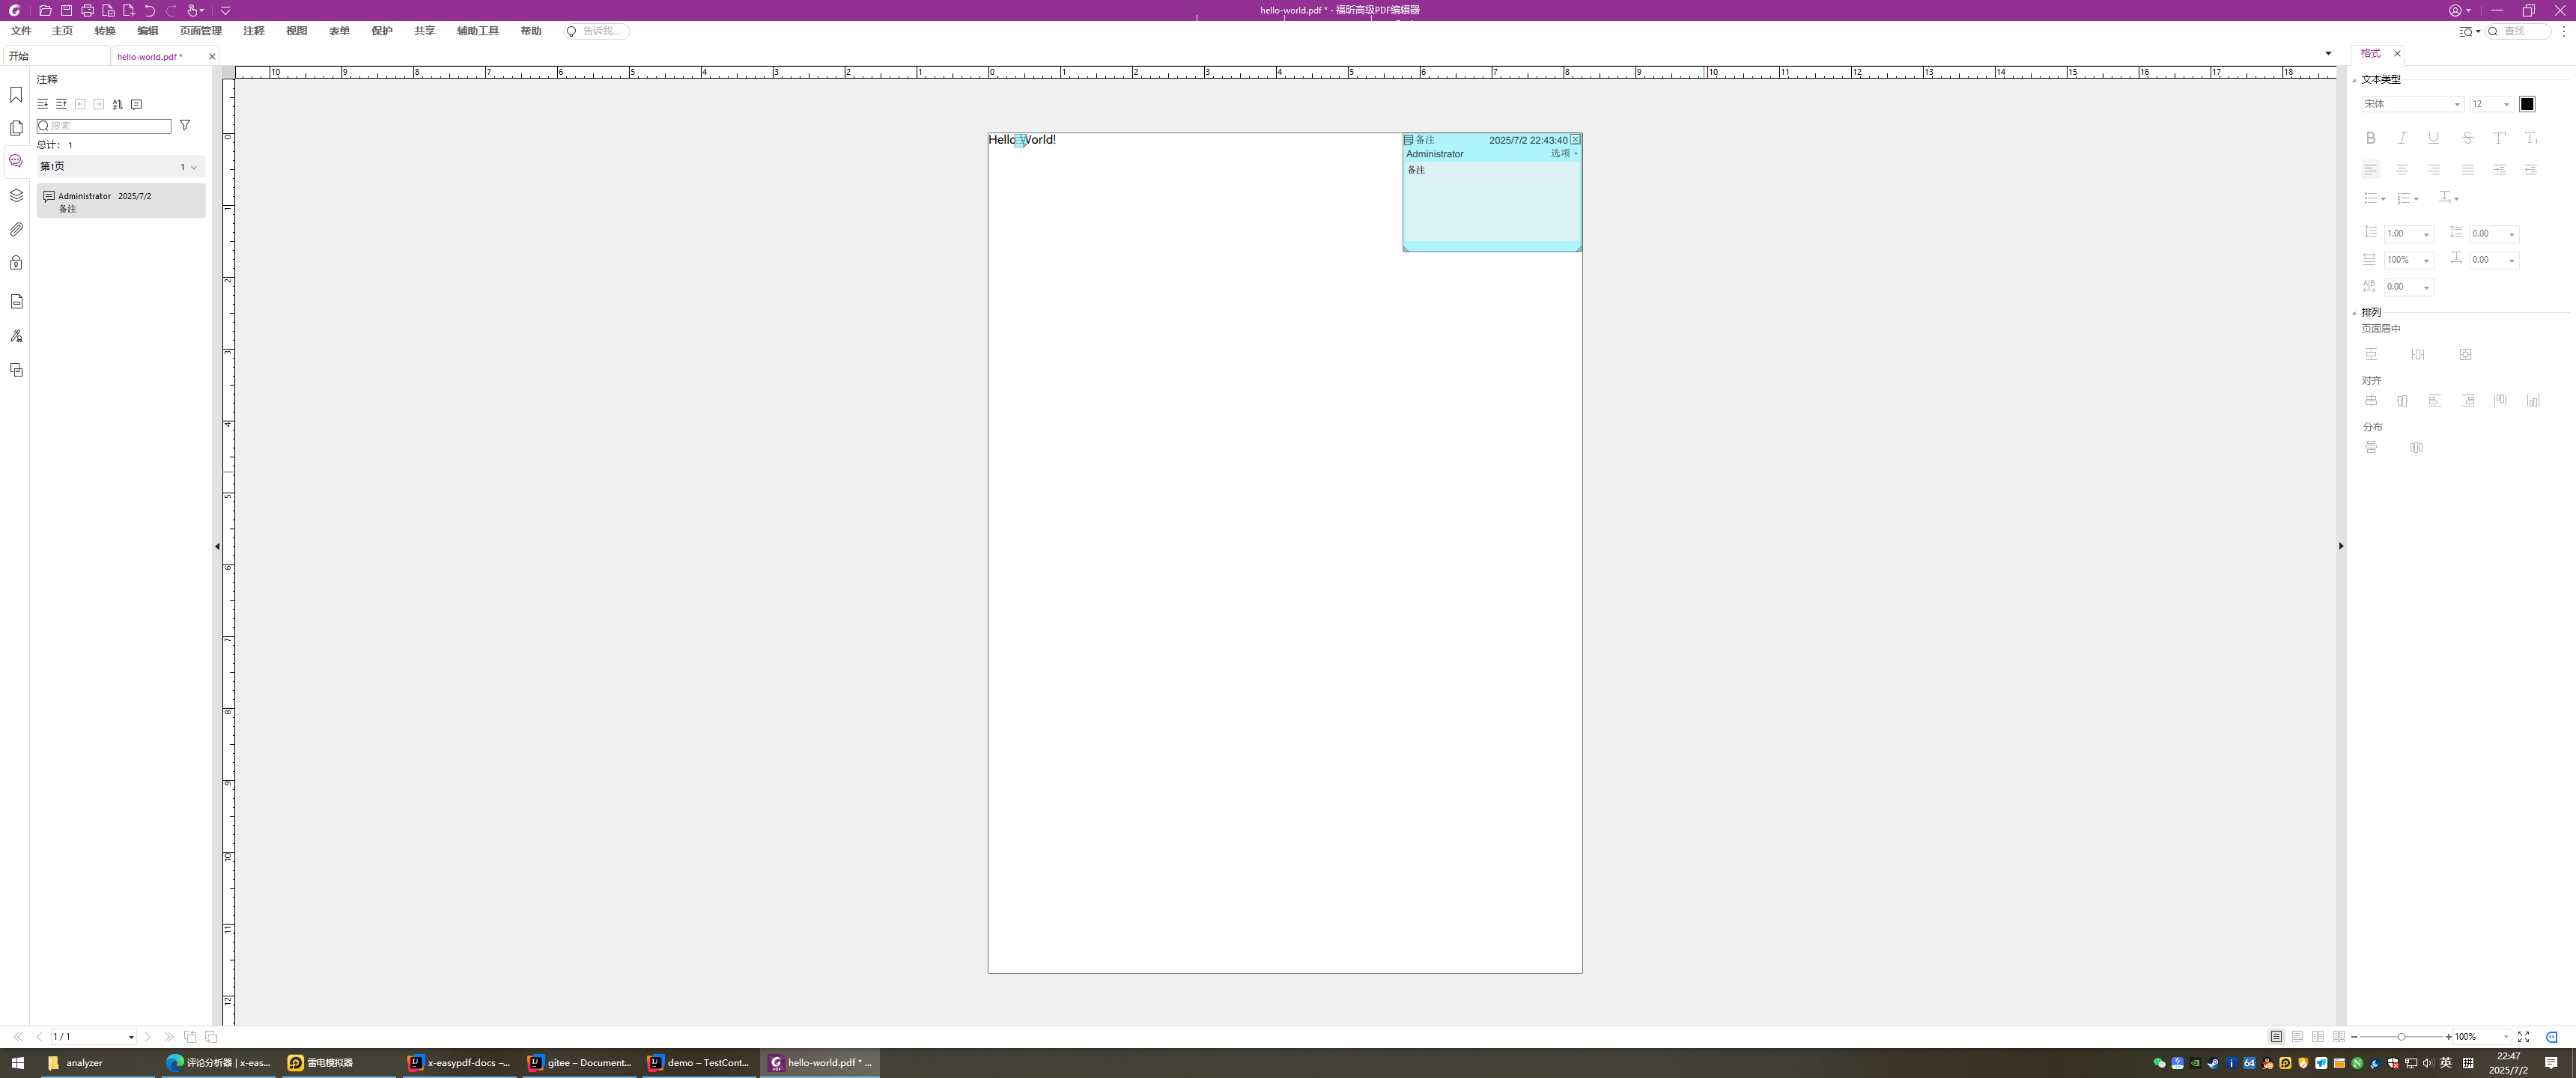Enter full screen mode
Image resolution: width=2576 pixels, height=1078 pixels.
tap(2523, 1037)
